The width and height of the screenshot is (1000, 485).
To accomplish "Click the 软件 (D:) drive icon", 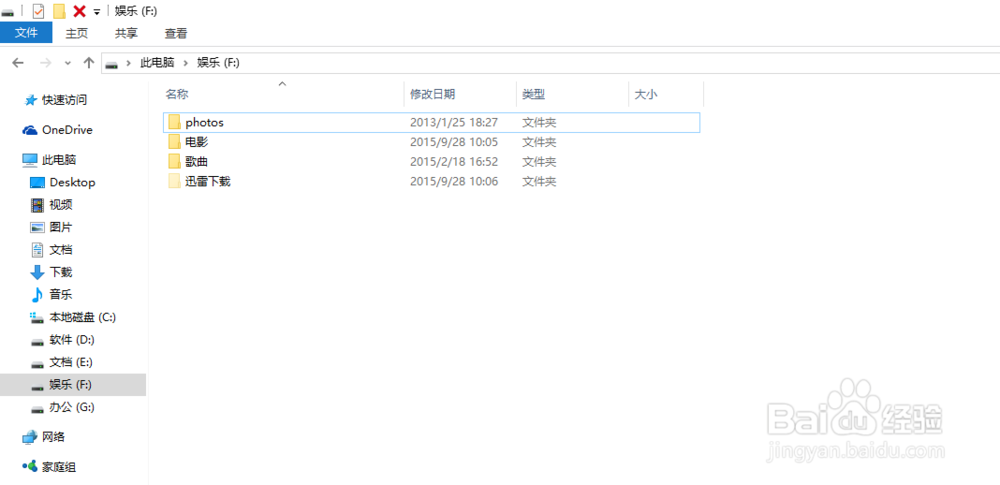I will [x=38, y=340].
